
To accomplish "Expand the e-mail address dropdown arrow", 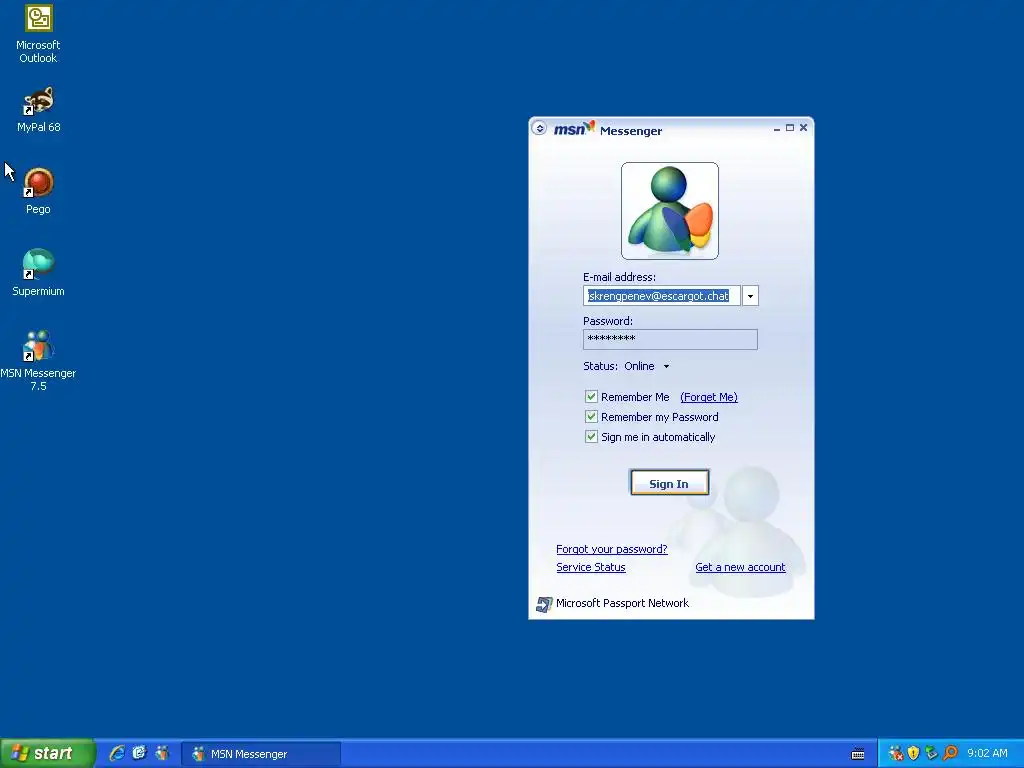I will [750, 296].
